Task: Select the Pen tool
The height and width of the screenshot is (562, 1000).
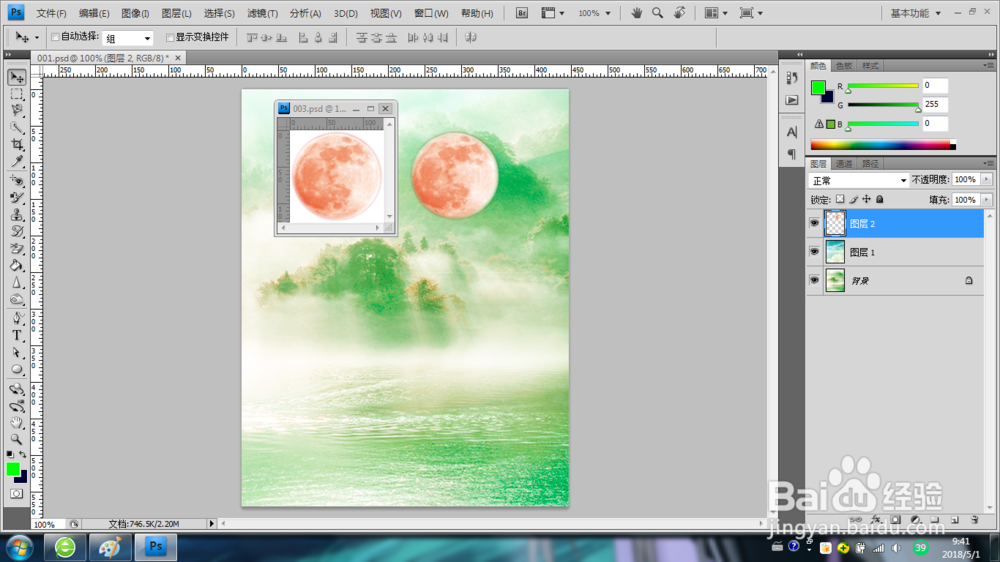Action: [17, 319]
